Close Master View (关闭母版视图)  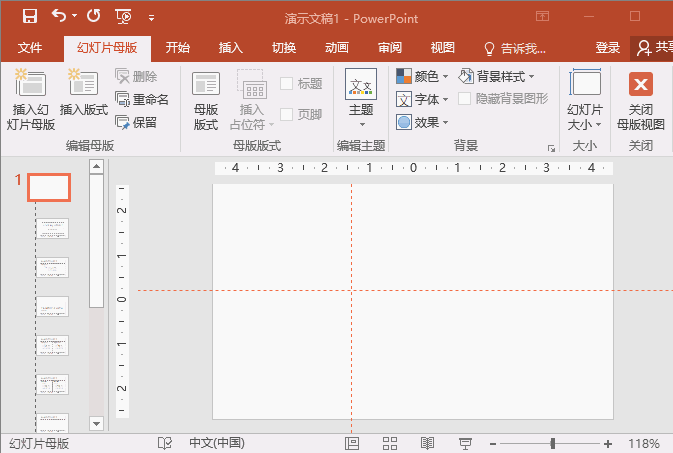pos(641,101)
